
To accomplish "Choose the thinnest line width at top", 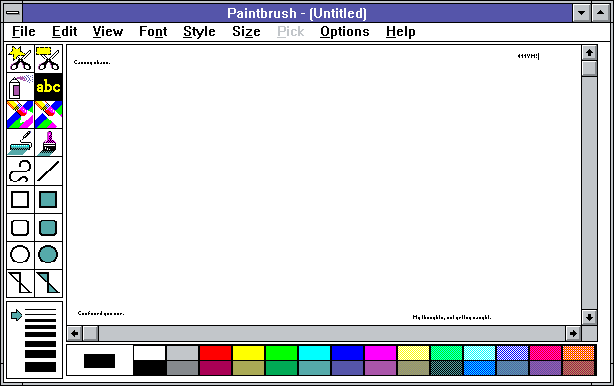I will point(40,310).
